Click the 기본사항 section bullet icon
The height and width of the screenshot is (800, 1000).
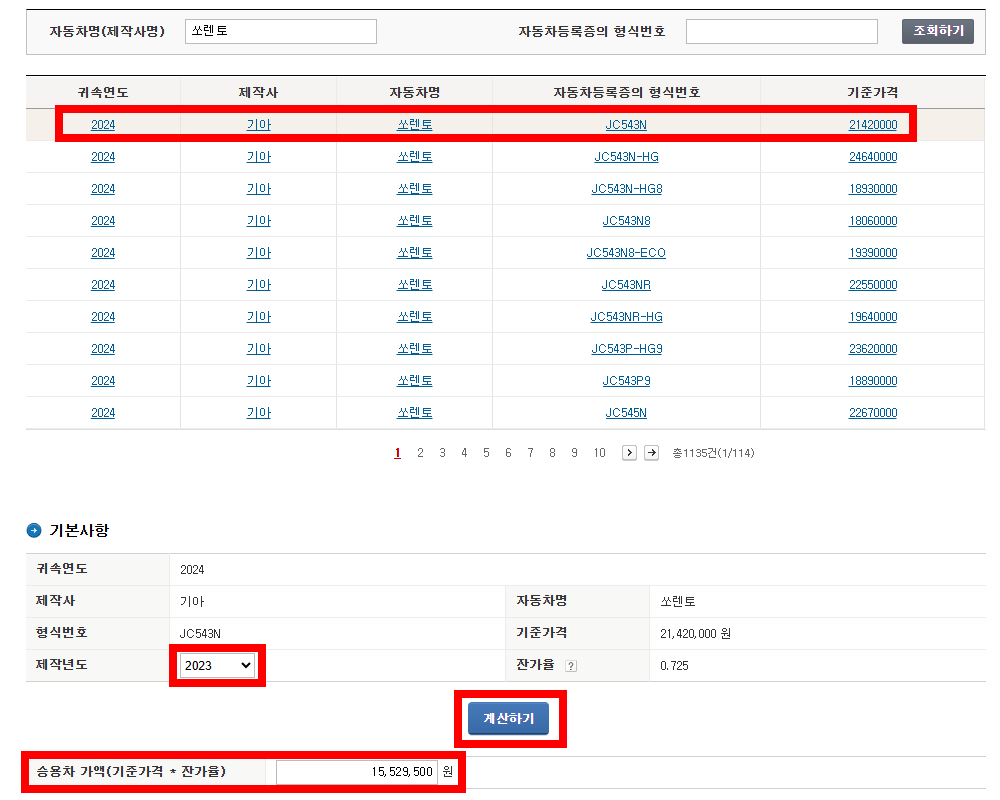click(x=34, y=530)
